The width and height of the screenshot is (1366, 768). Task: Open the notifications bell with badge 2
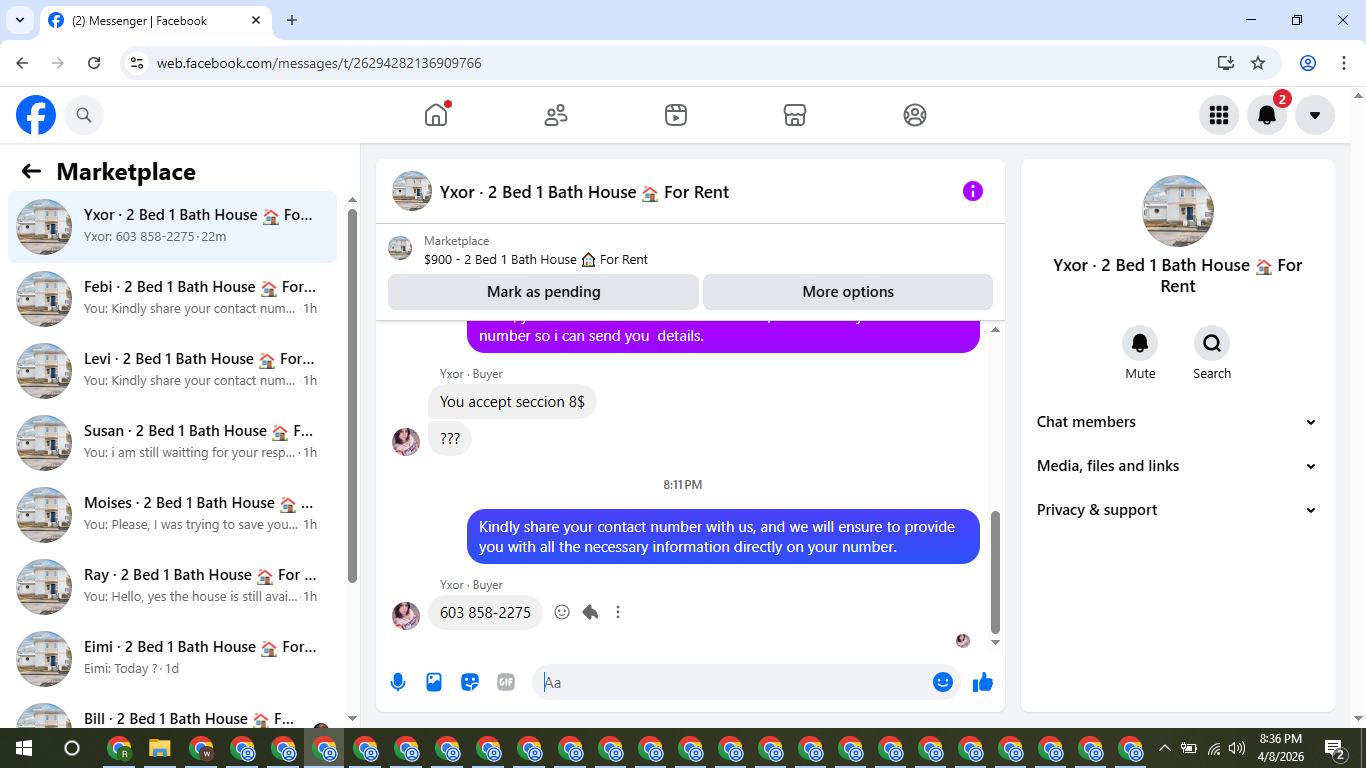(x=1266, y=115)
